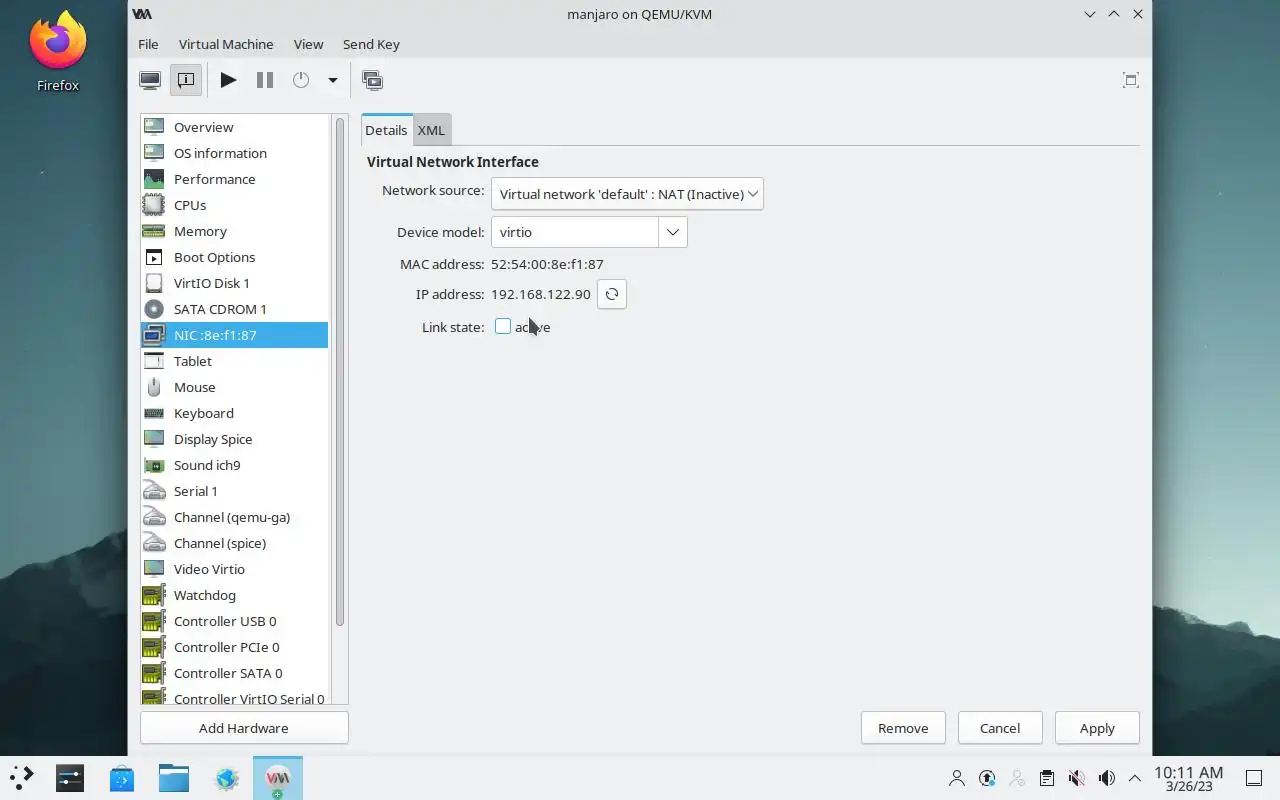
Task: Open the Send Key menu
Action: (371, 44)
